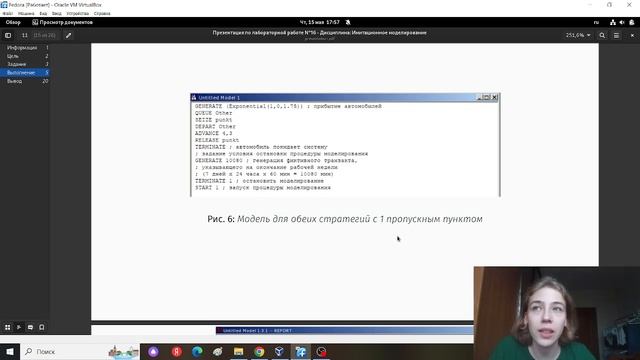This screenshot has height=360, width=640.
Task: Select the Выполнение outline entry
Action: pyautogui.click(x=25, y=73)
